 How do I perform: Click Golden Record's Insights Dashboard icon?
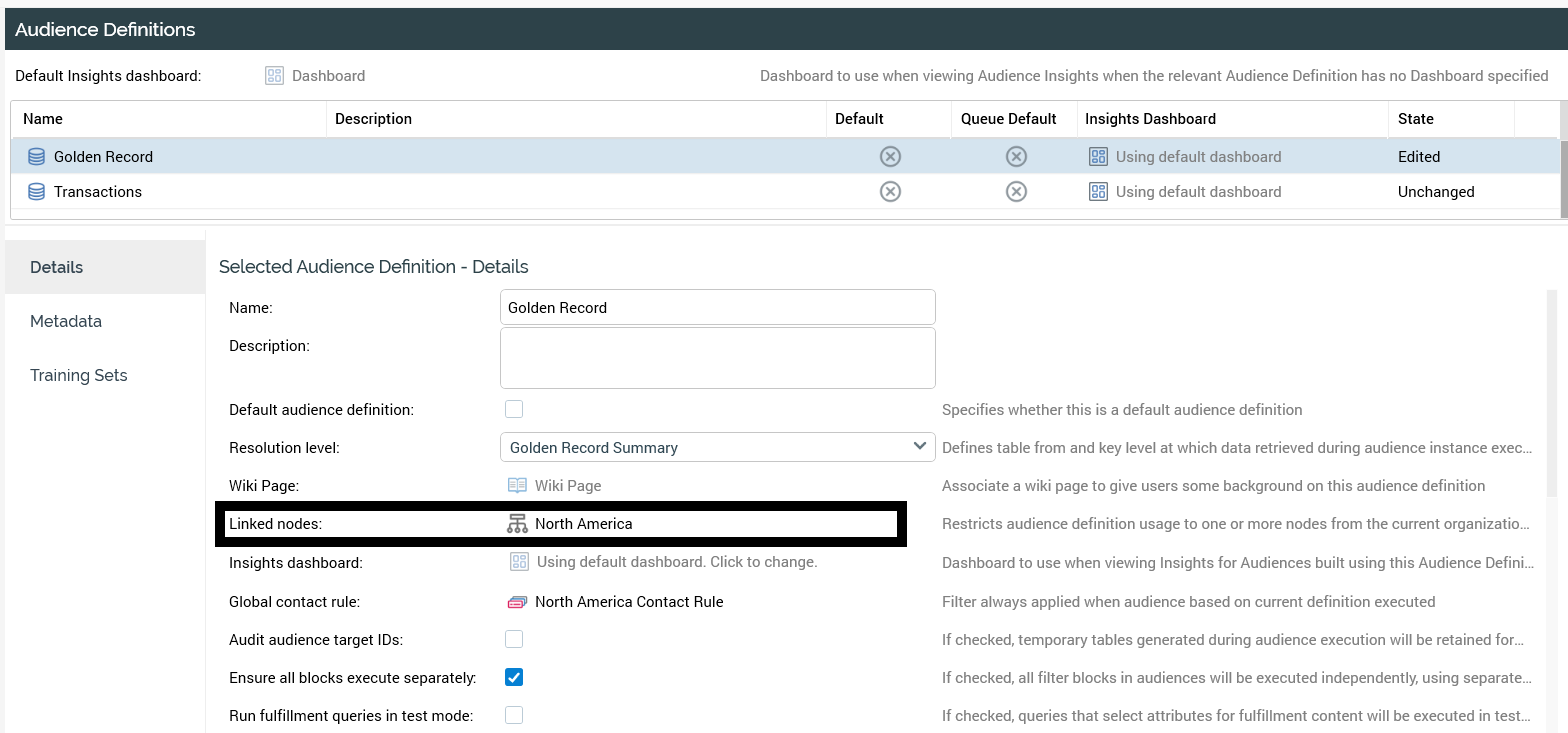click(1098, 157)
